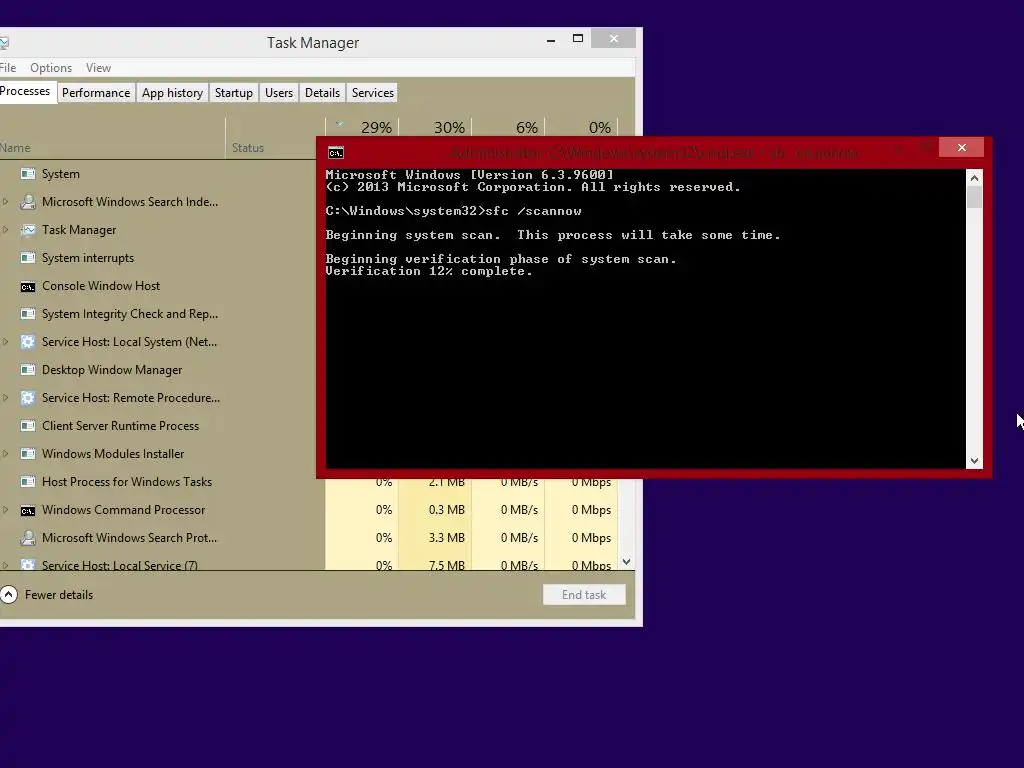Sort by the 29% CPU column header
1024x768 pixels.
coord(362,128)
